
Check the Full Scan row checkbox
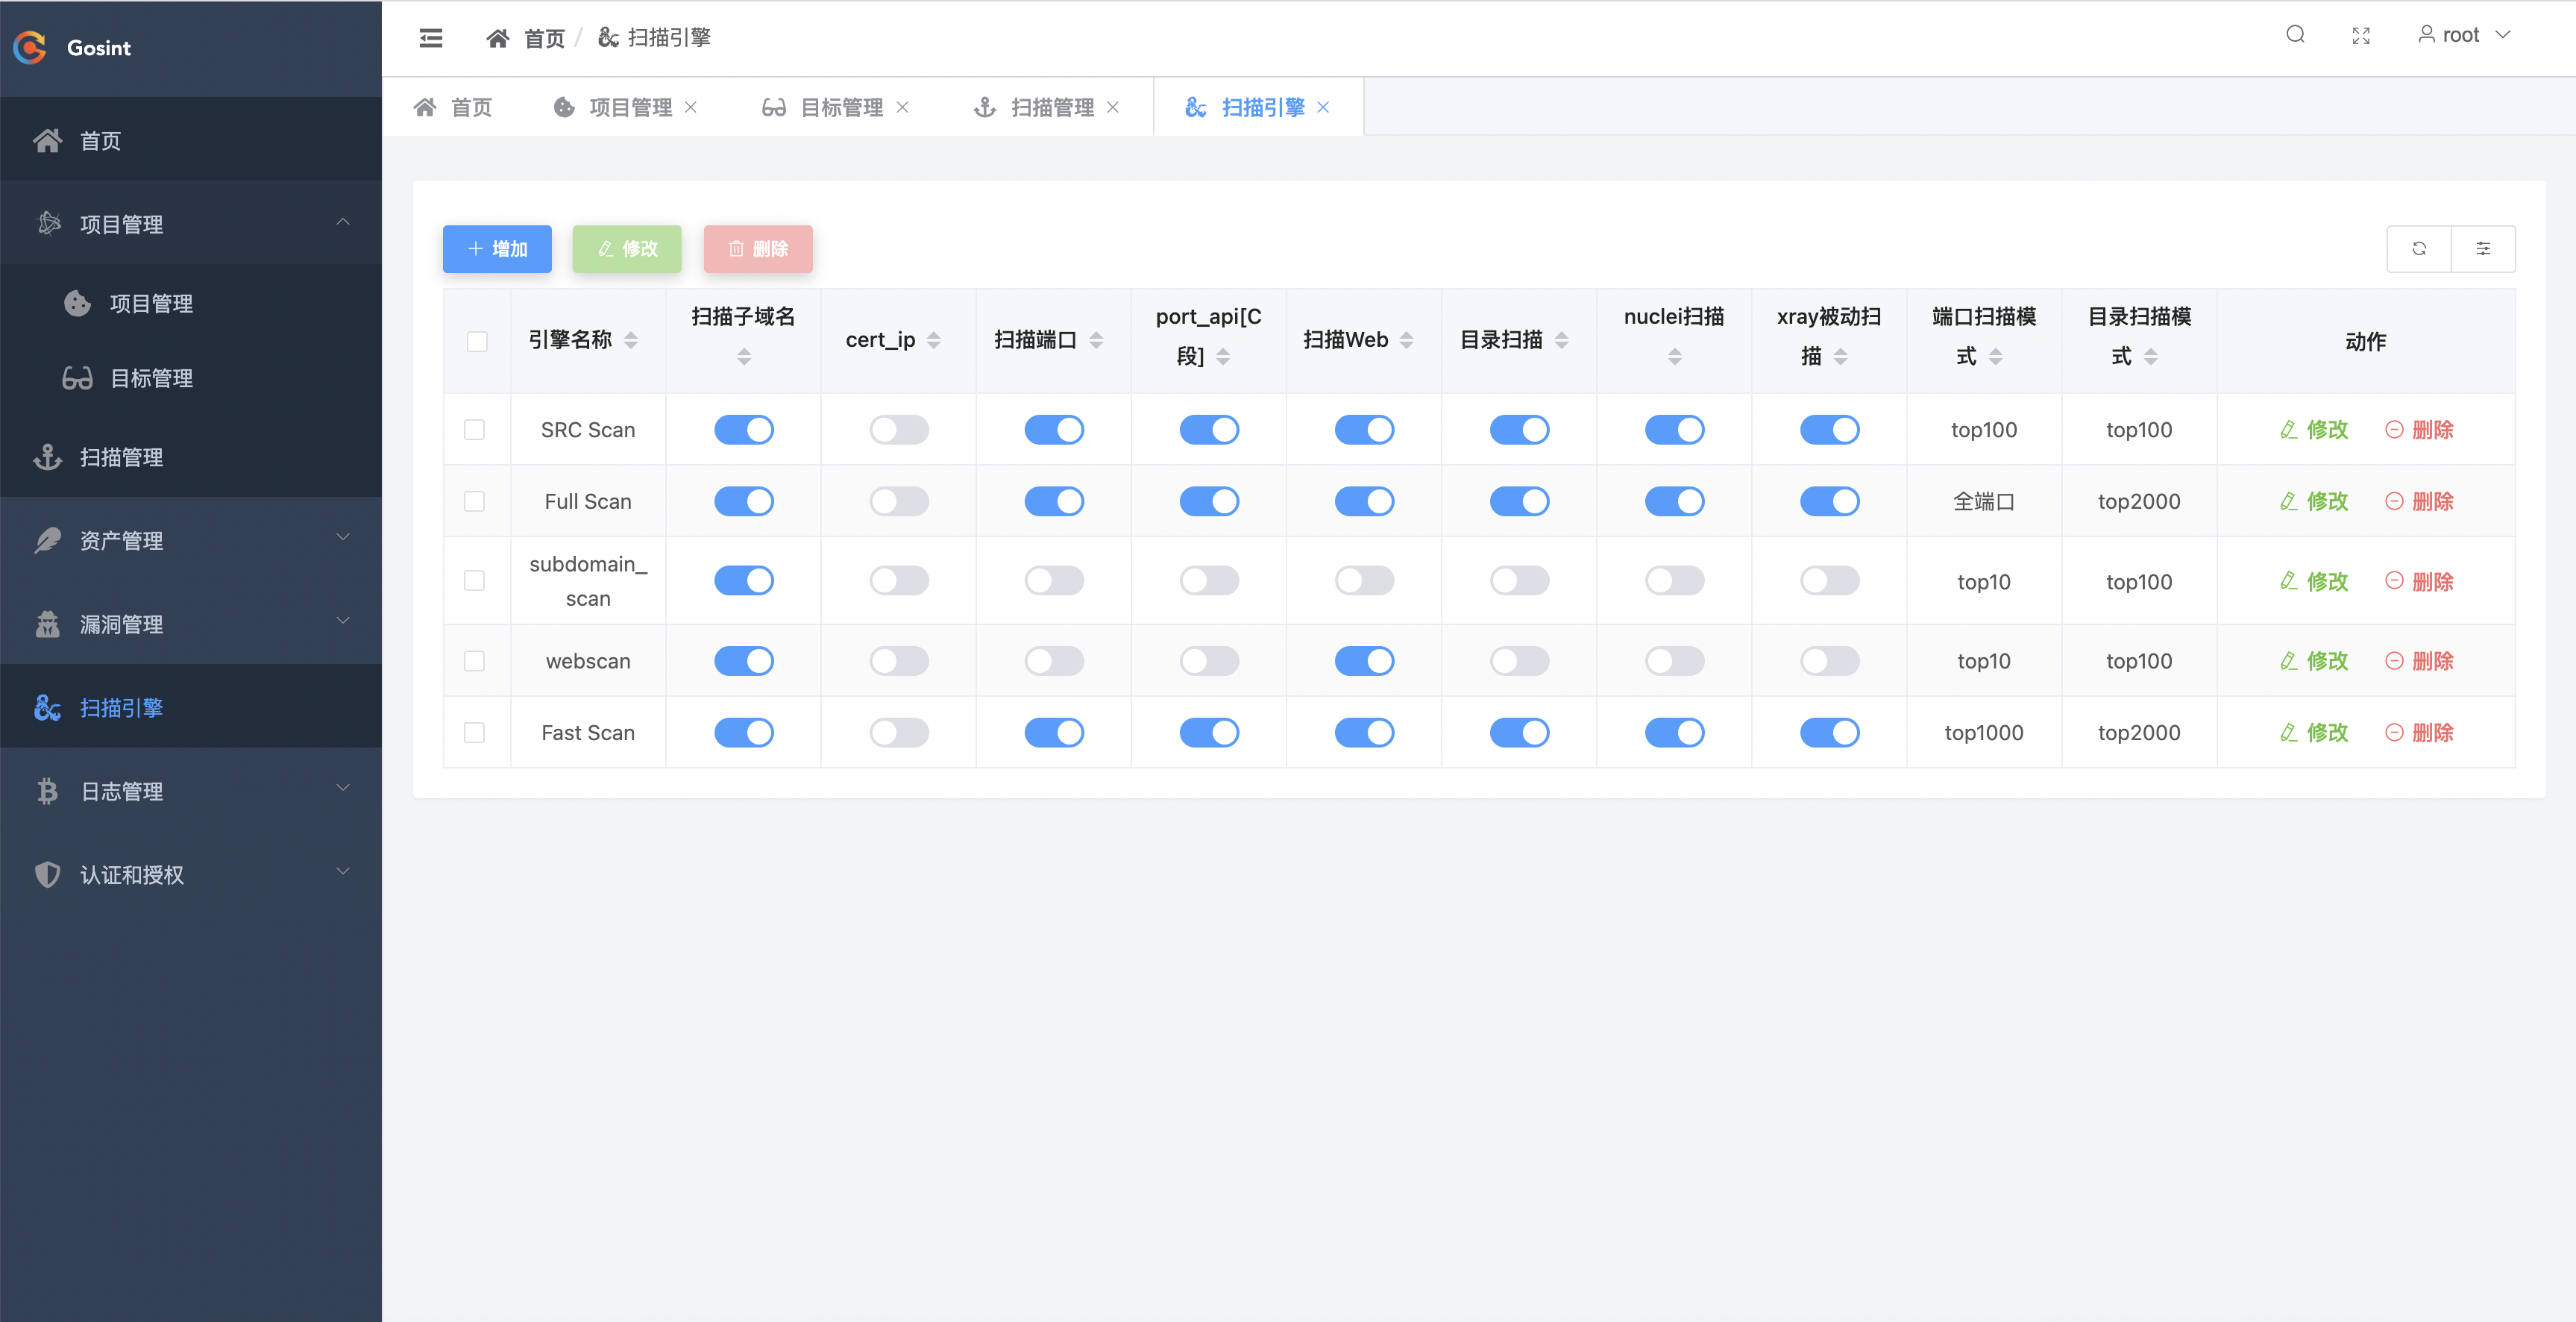tap(475, 501)
